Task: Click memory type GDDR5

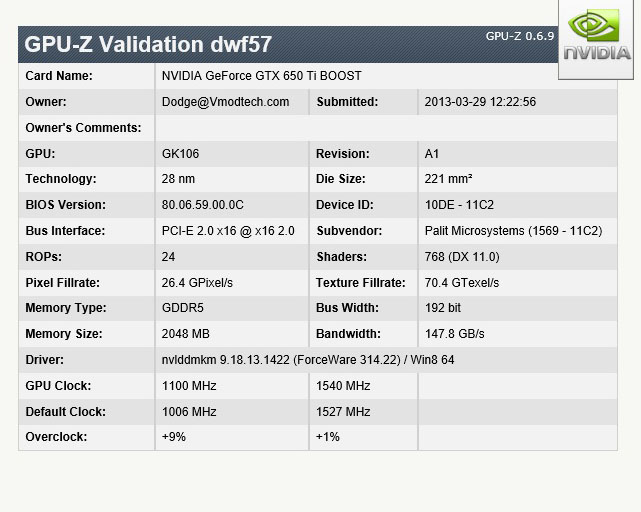Action: pyautogui.click(x=183, y=308)
